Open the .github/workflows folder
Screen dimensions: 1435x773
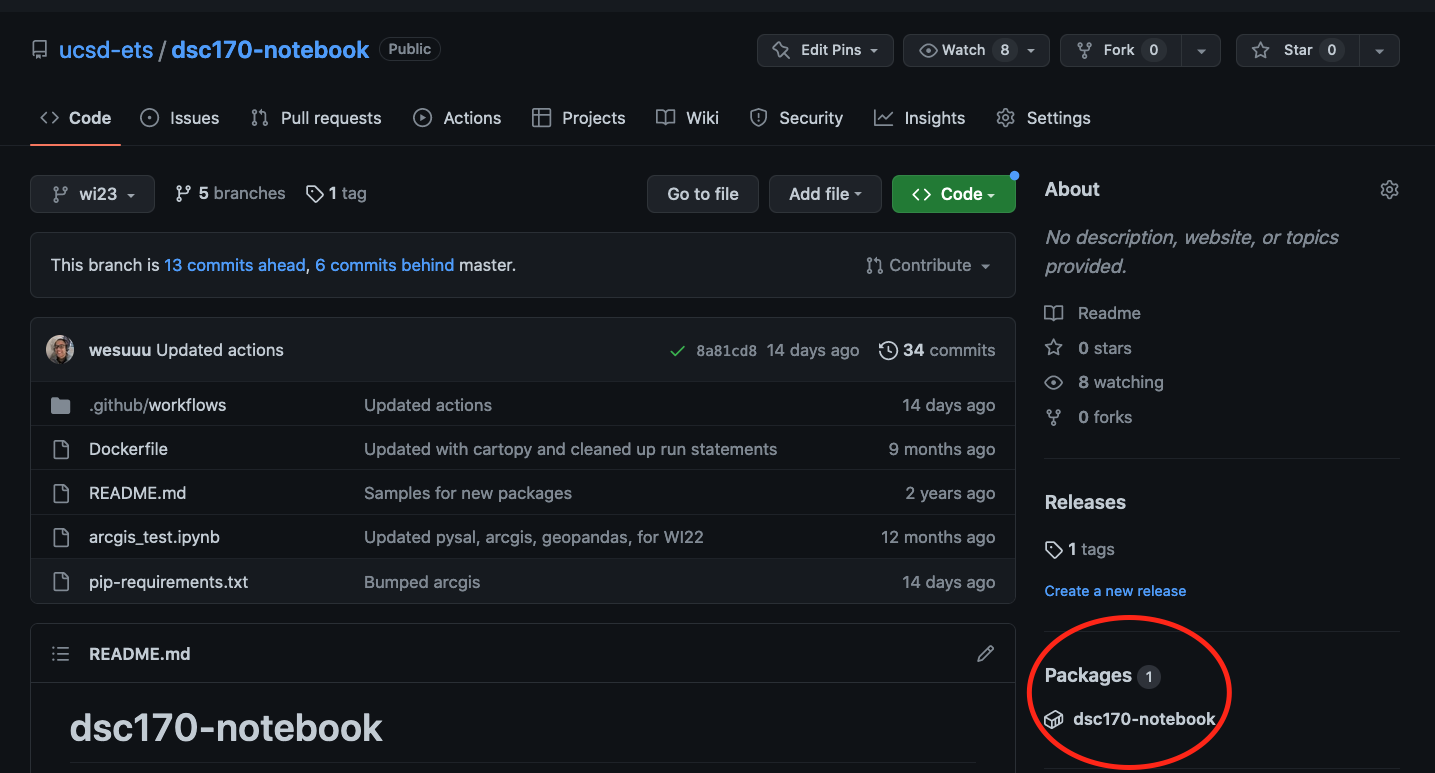[157, 405]
